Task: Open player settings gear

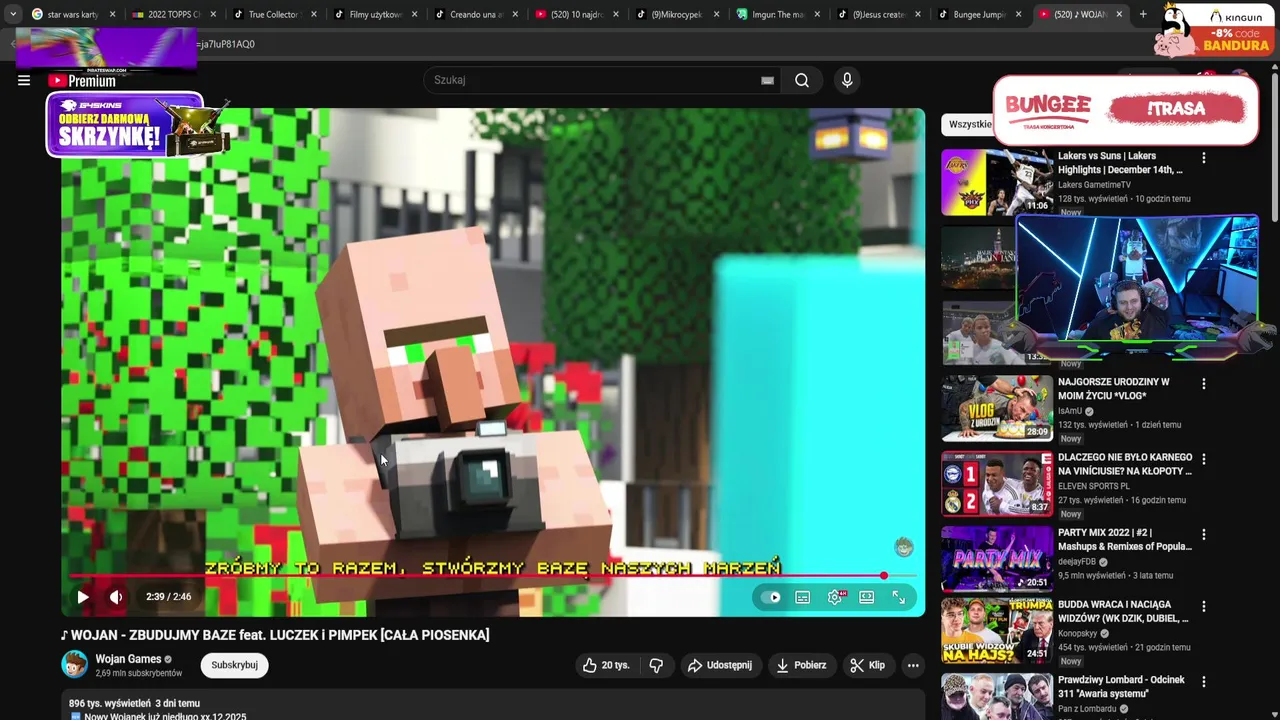Action: (x=835, y=597)
